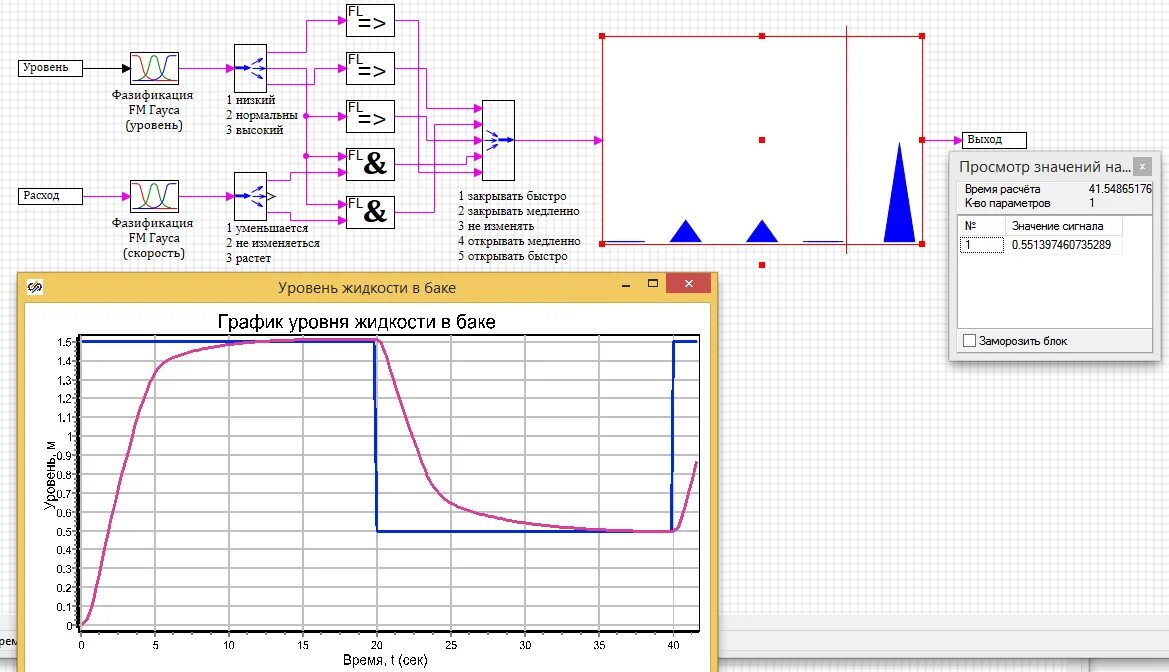
Task: Maximize the Уровень жидкости в баке window
Action: [x=652, y=283]
